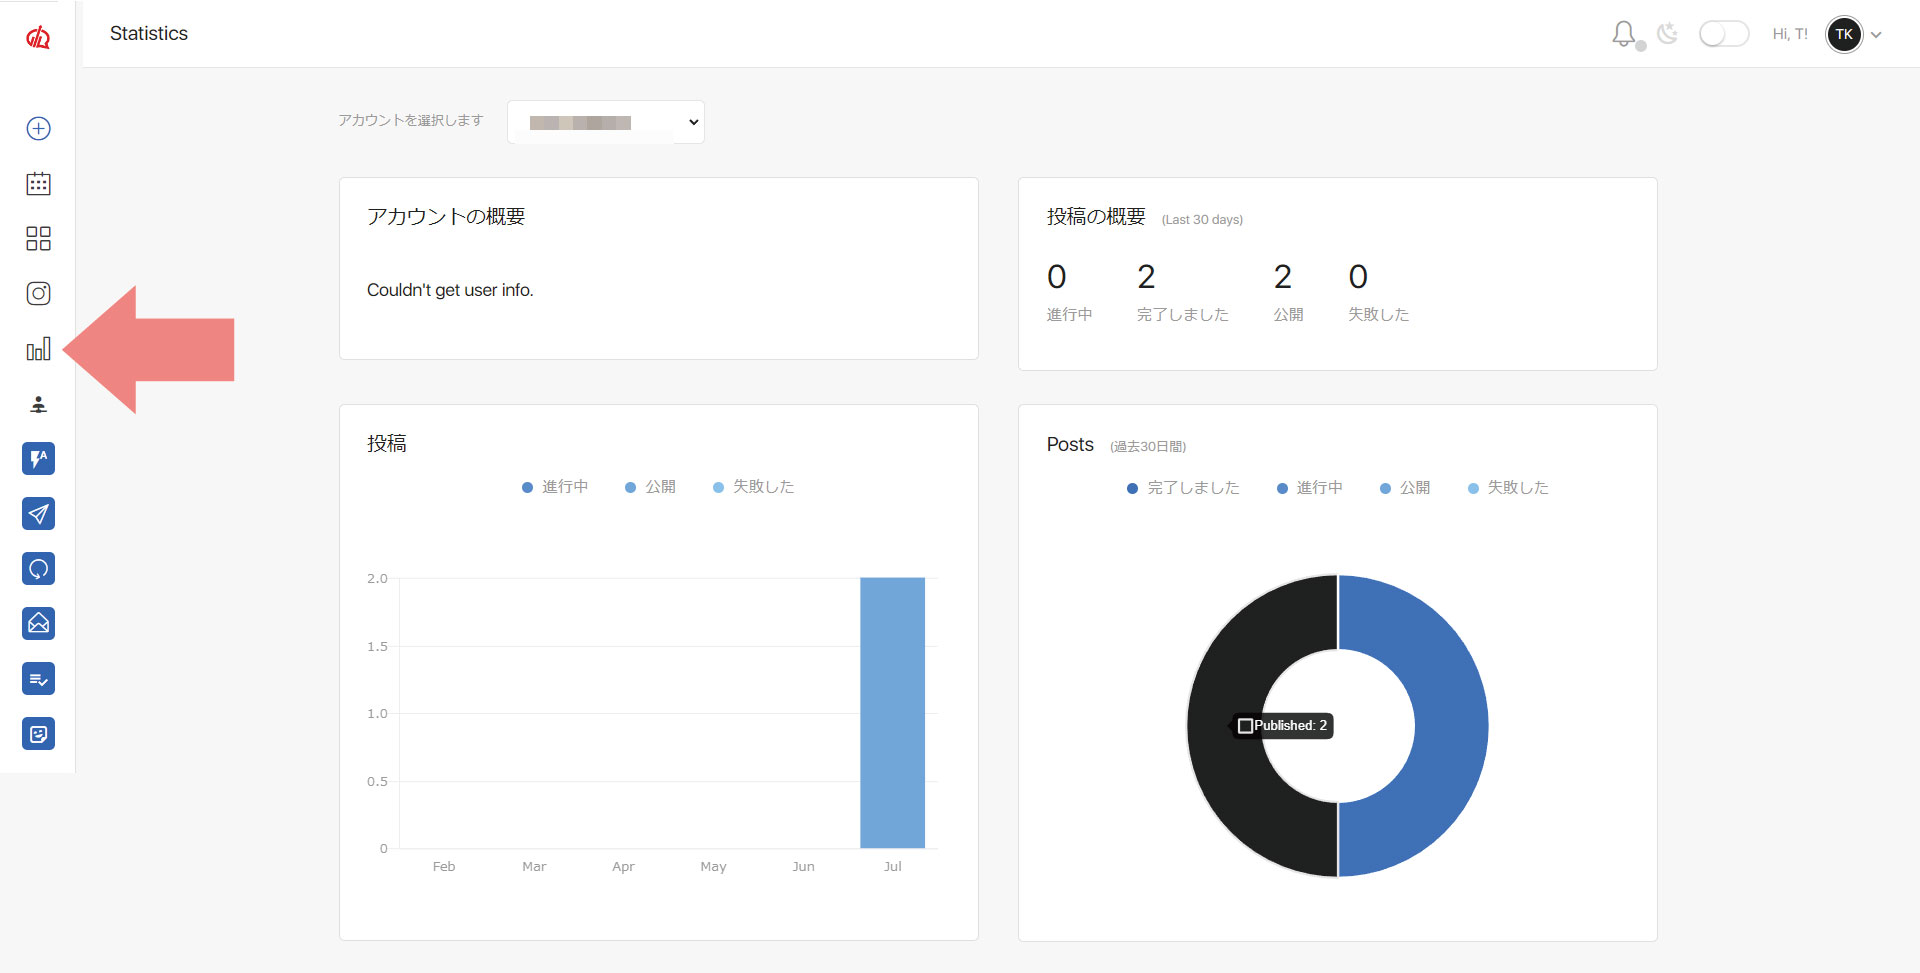The height and width of the screenshot is (973, 1920).
Task: Open the four-squares grid icon in sidebar
Action: (38, 238)
